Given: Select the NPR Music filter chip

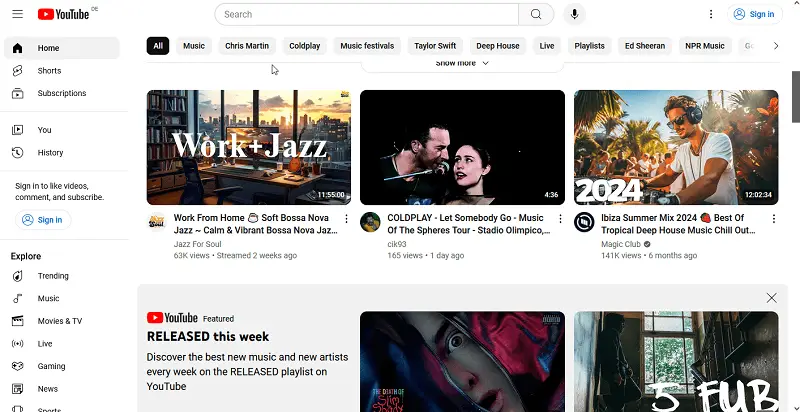Looking at the screenshot, I should pyautogui.click(x=705, y=46).
